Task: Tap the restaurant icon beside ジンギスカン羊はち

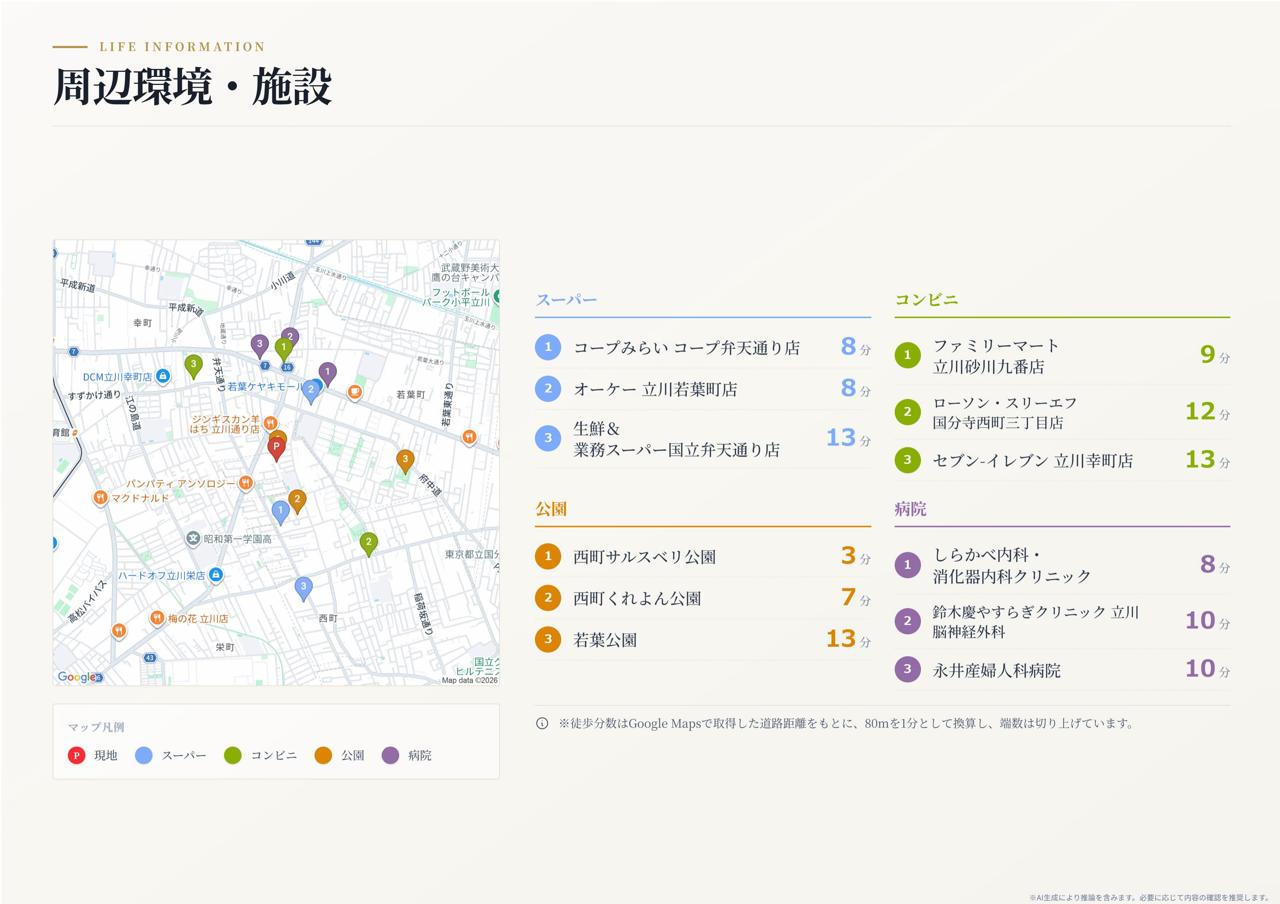Action: [x=270, y=424]
